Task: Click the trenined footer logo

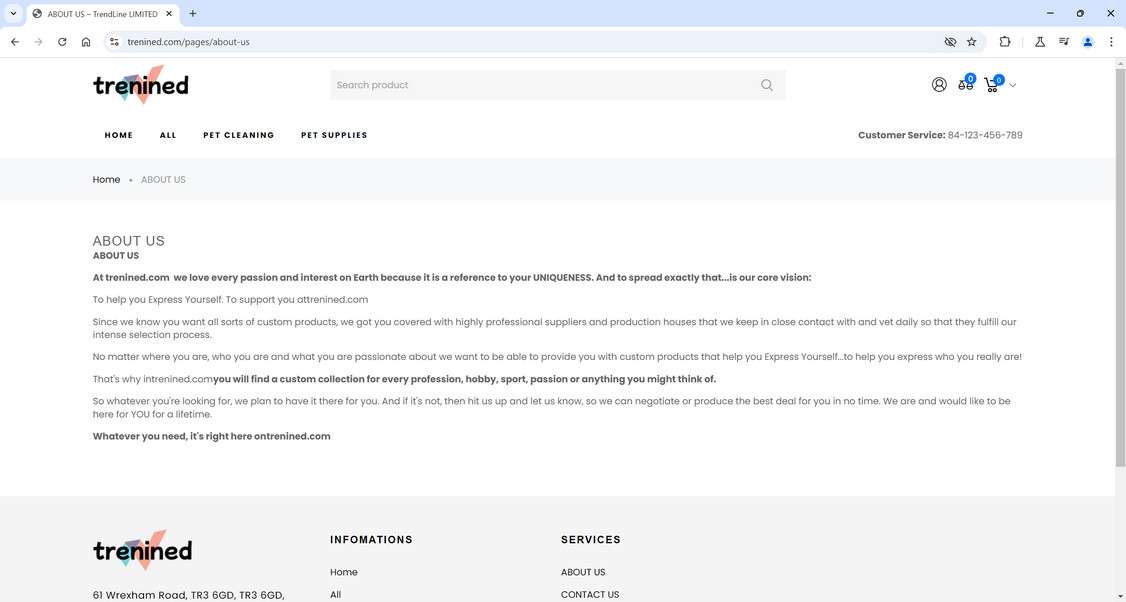Action: pos(142,550)
